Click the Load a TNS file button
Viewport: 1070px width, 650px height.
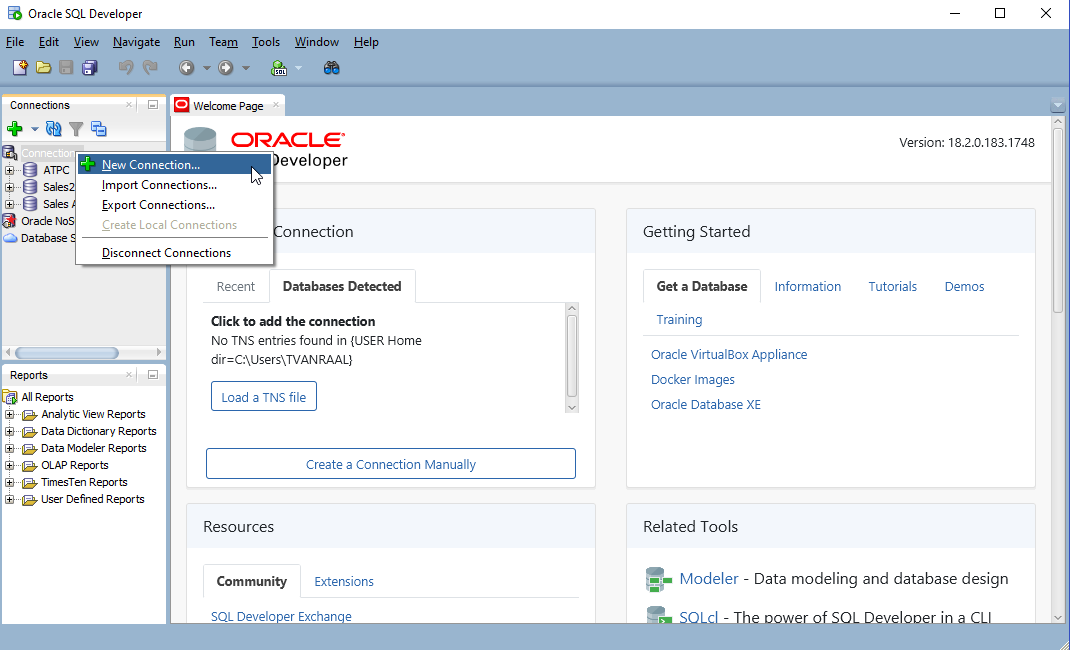coord(264,396)
